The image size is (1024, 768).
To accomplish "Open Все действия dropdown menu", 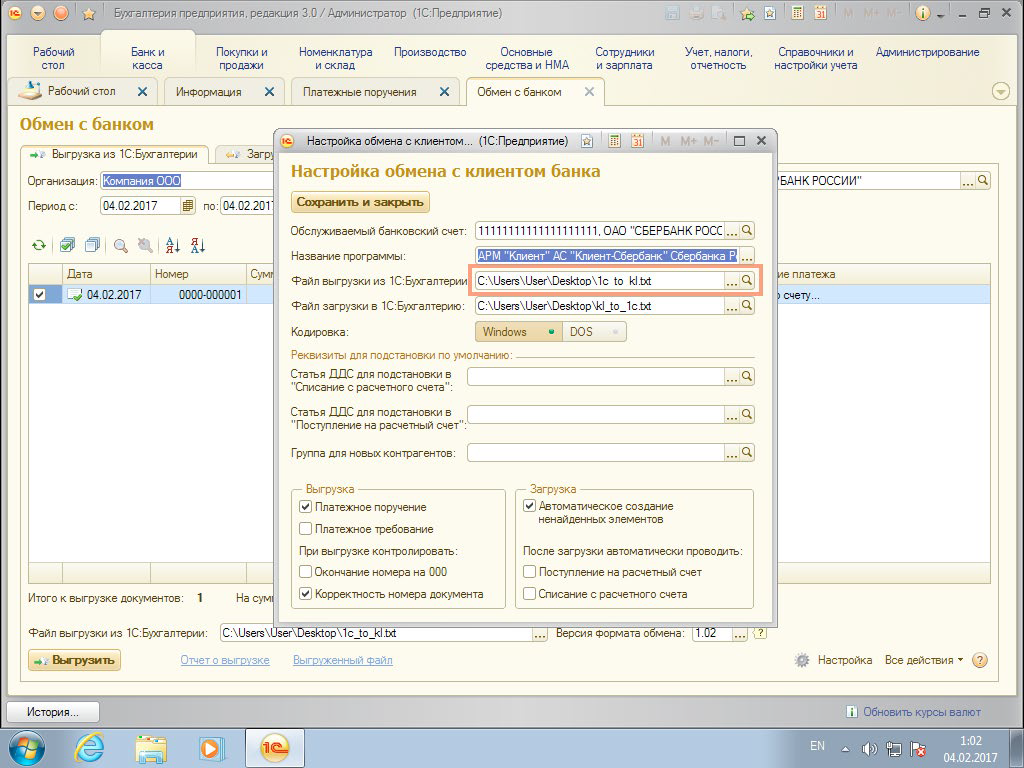I will click(923, 660).
